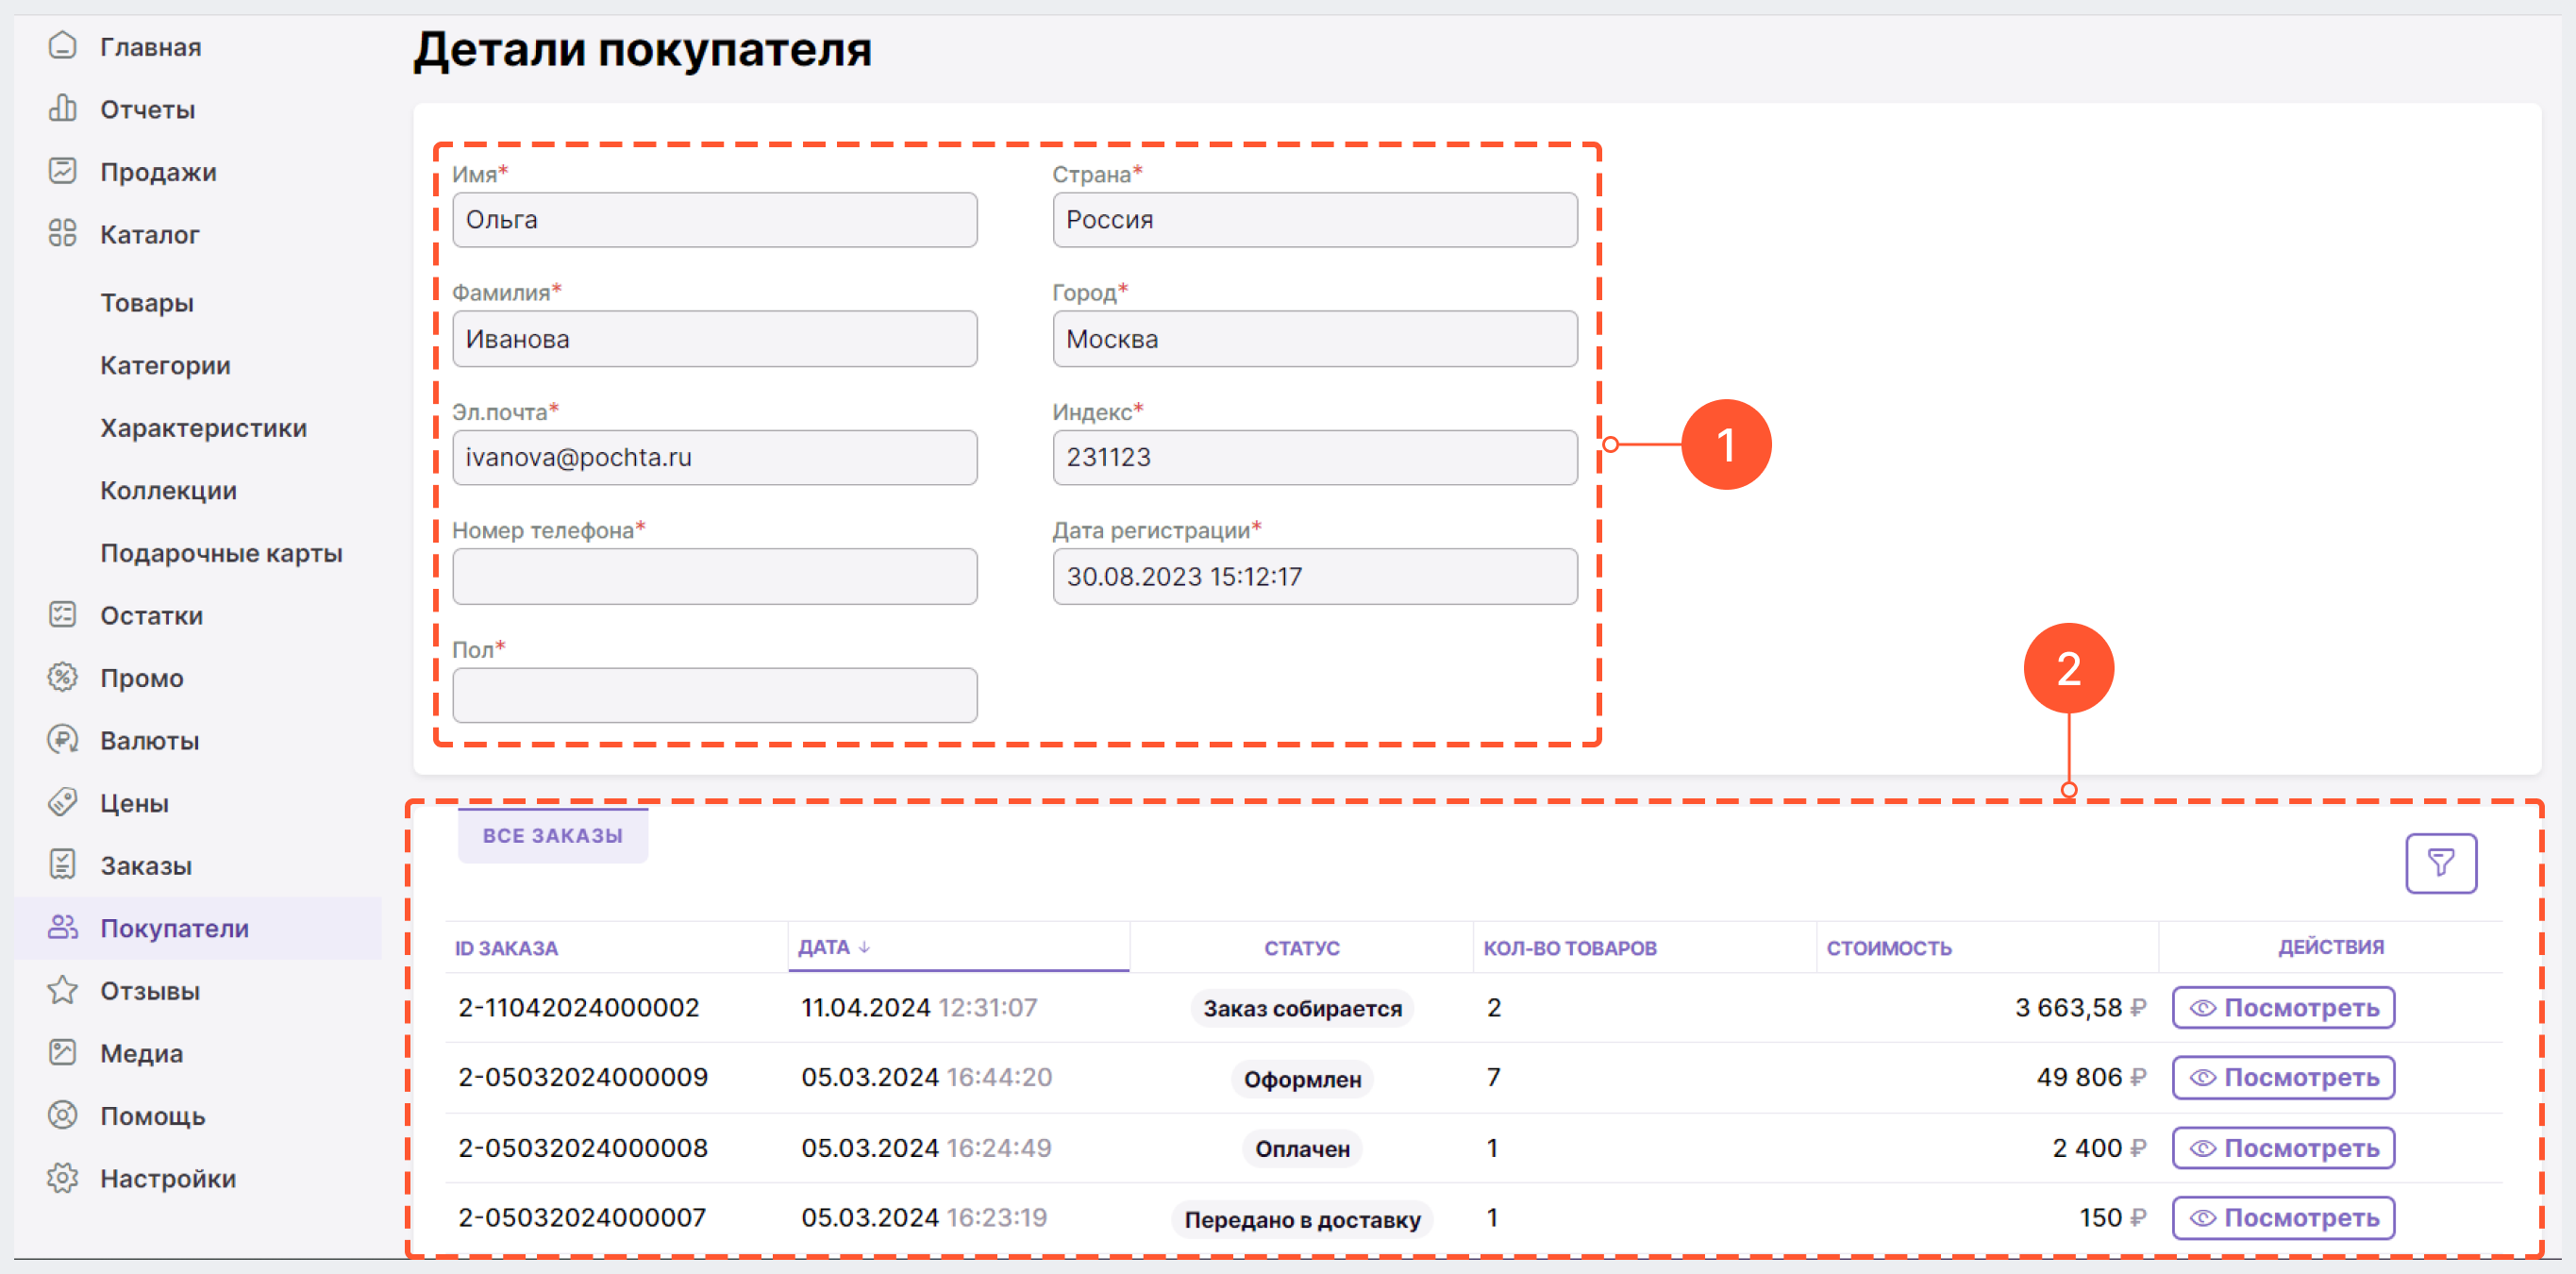Open Продажи in the sidebar
This screenshot has width=2576, height=1274.
tap(158, 172)
